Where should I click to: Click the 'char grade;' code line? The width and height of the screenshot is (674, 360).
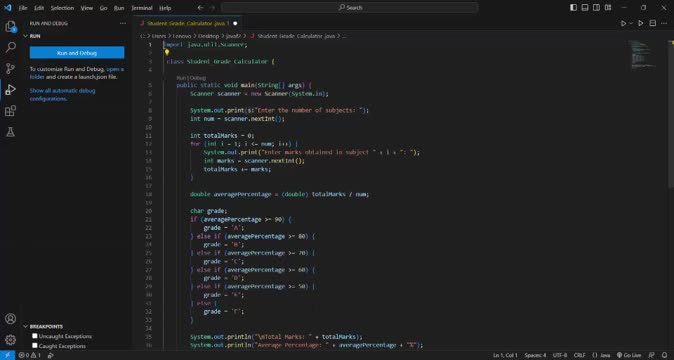point(208,211)
